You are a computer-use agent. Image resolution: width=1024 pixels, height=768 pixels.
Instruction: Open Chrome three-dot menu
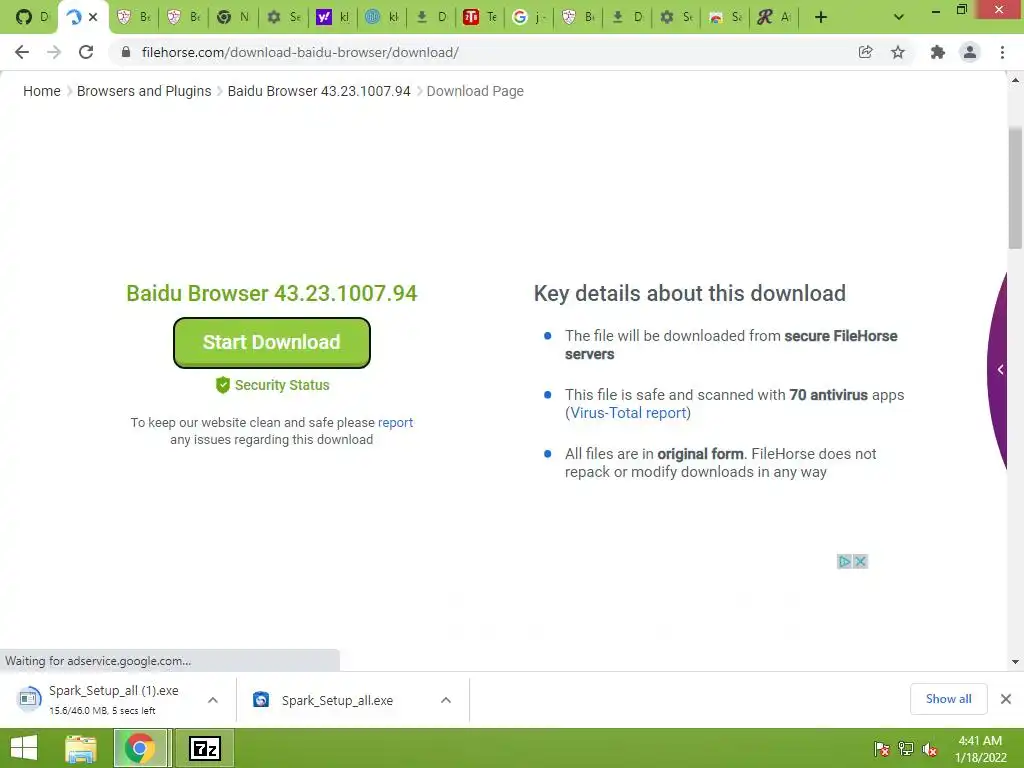1002,52
